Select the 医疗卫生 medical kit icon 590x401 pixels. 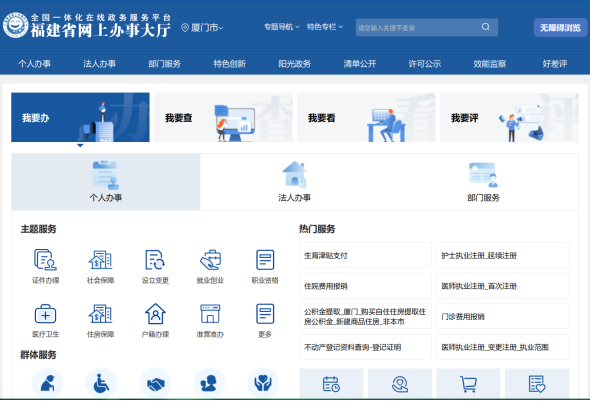coord(45,314)
